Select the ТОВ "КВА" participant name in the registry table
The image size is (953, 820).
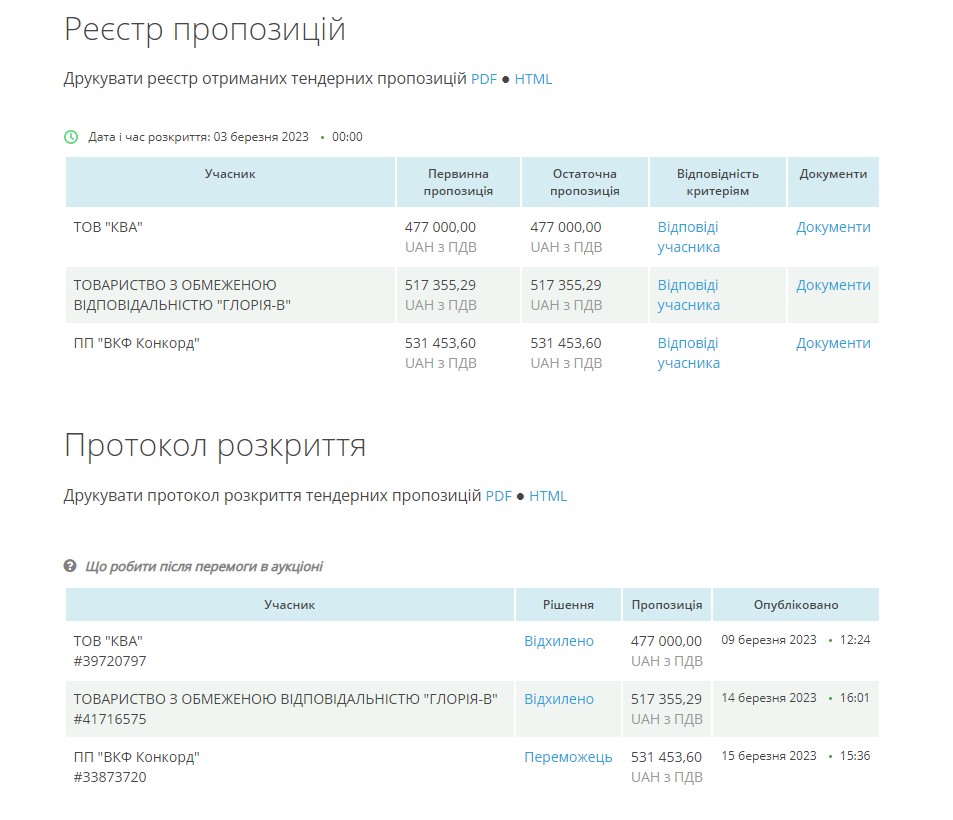tap(108, 227)
